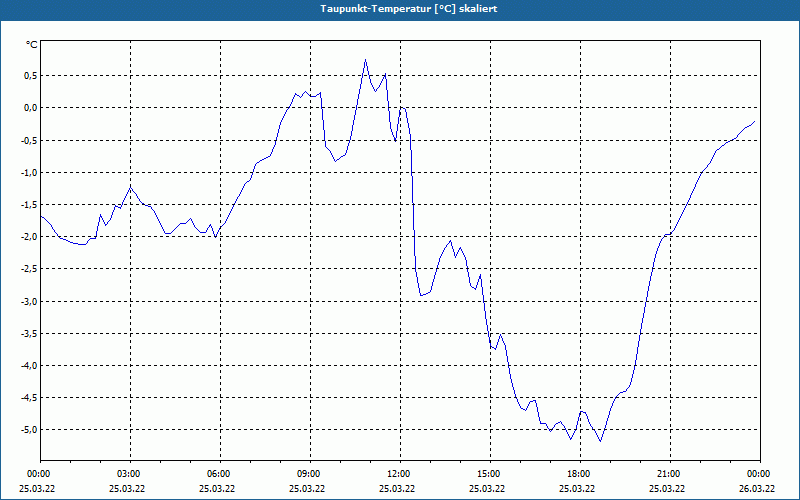Click the 0,5 y-axis label
Screen dimensions: 800x500
[x=31, y=76]
